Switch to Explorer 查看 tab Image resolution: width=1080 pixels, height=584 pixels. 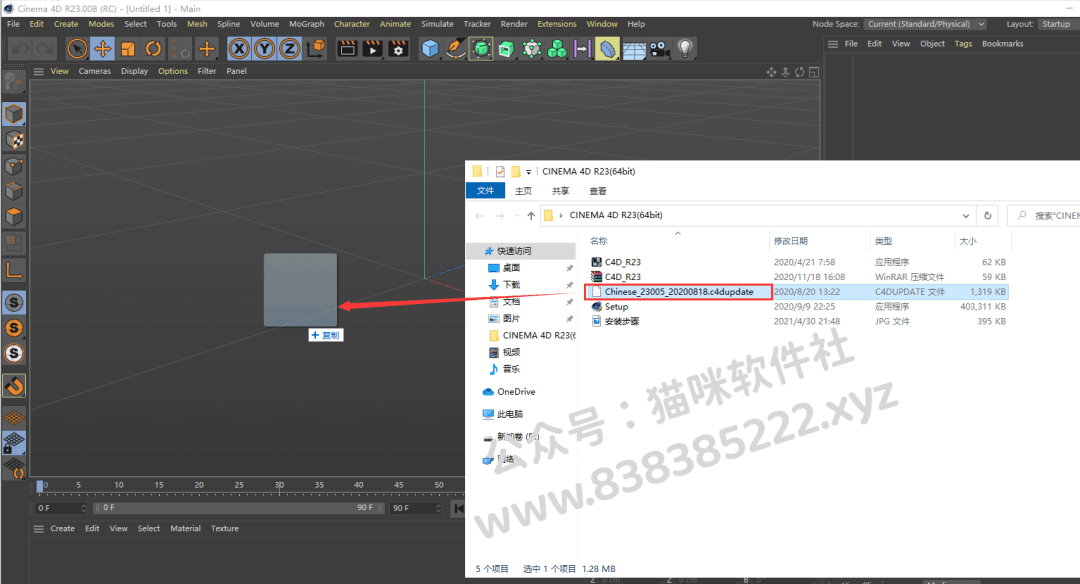tap(598, 191)
